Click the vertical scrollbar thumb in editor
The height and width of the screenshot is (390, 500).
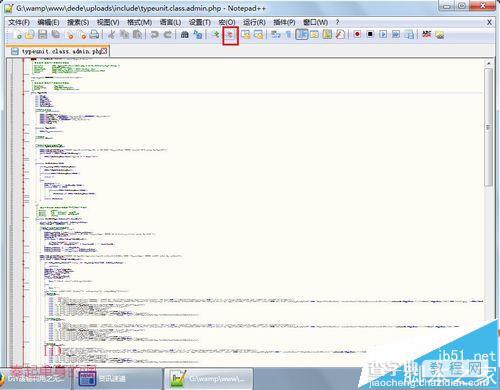(x=489, y=127)
